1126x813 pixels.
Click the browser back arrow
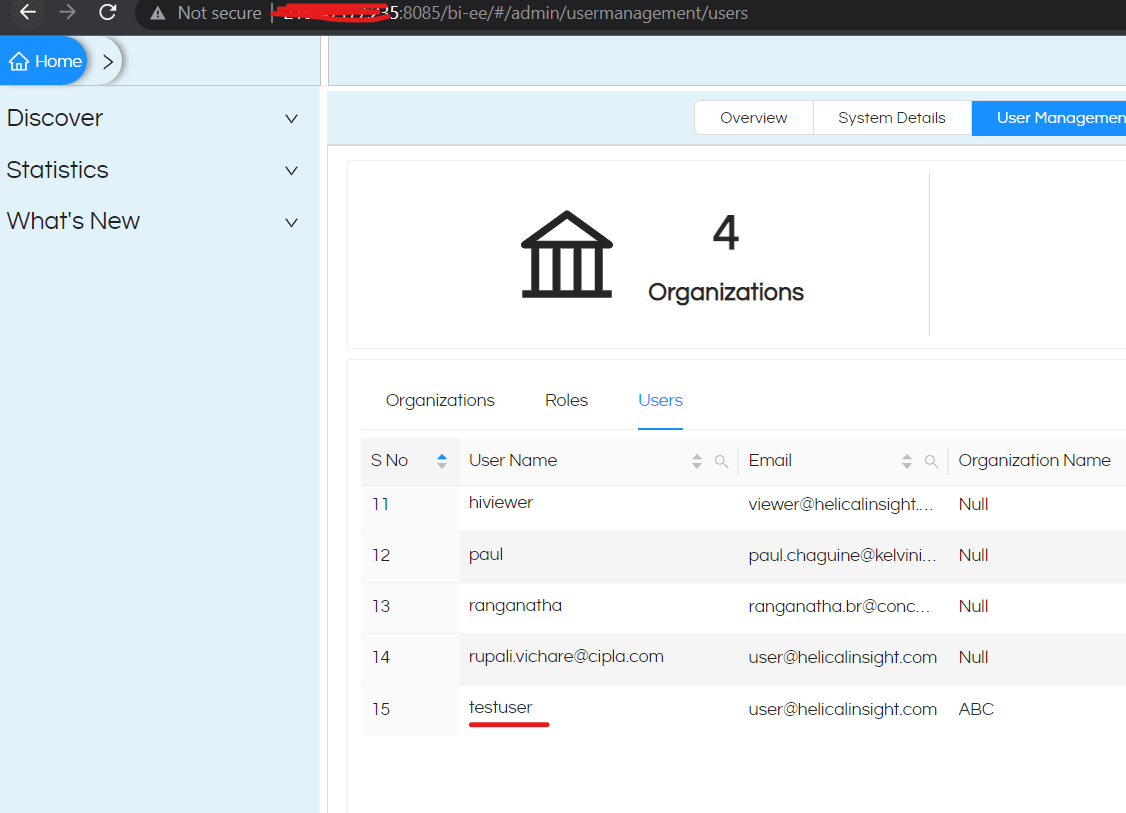pos(28,12)
